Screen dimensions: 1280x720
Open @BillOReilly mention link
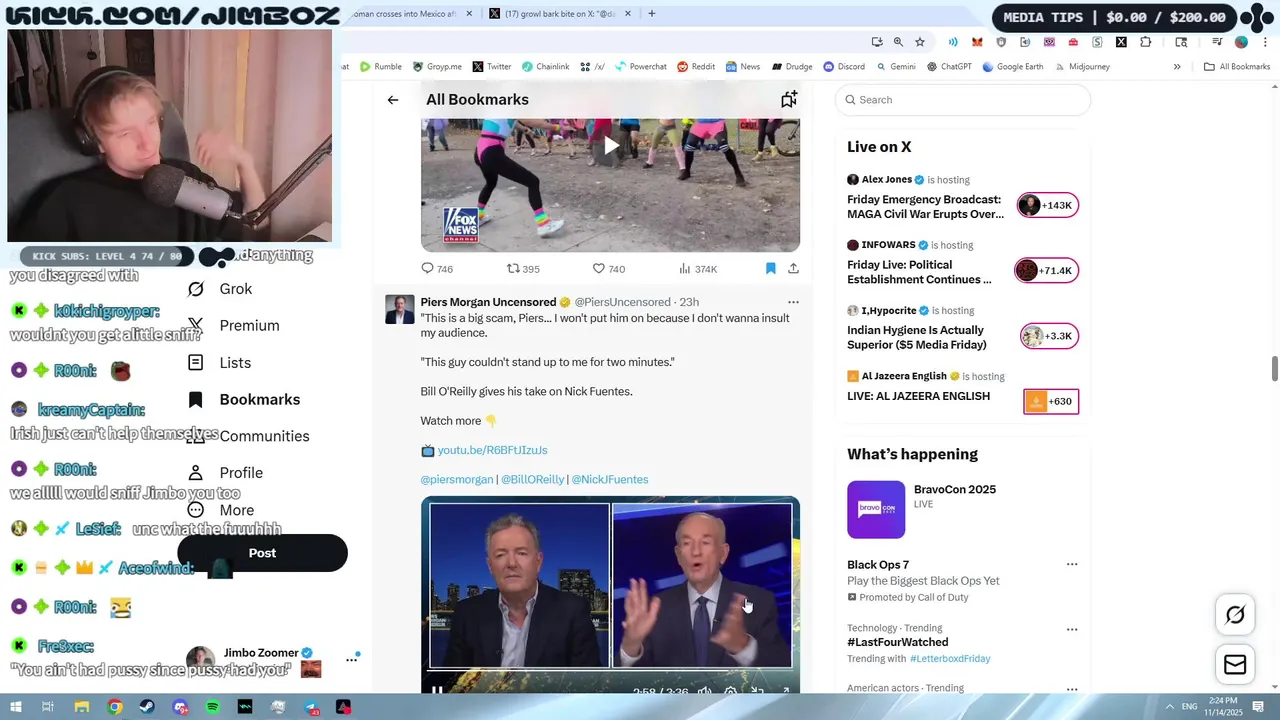(532, 480)
